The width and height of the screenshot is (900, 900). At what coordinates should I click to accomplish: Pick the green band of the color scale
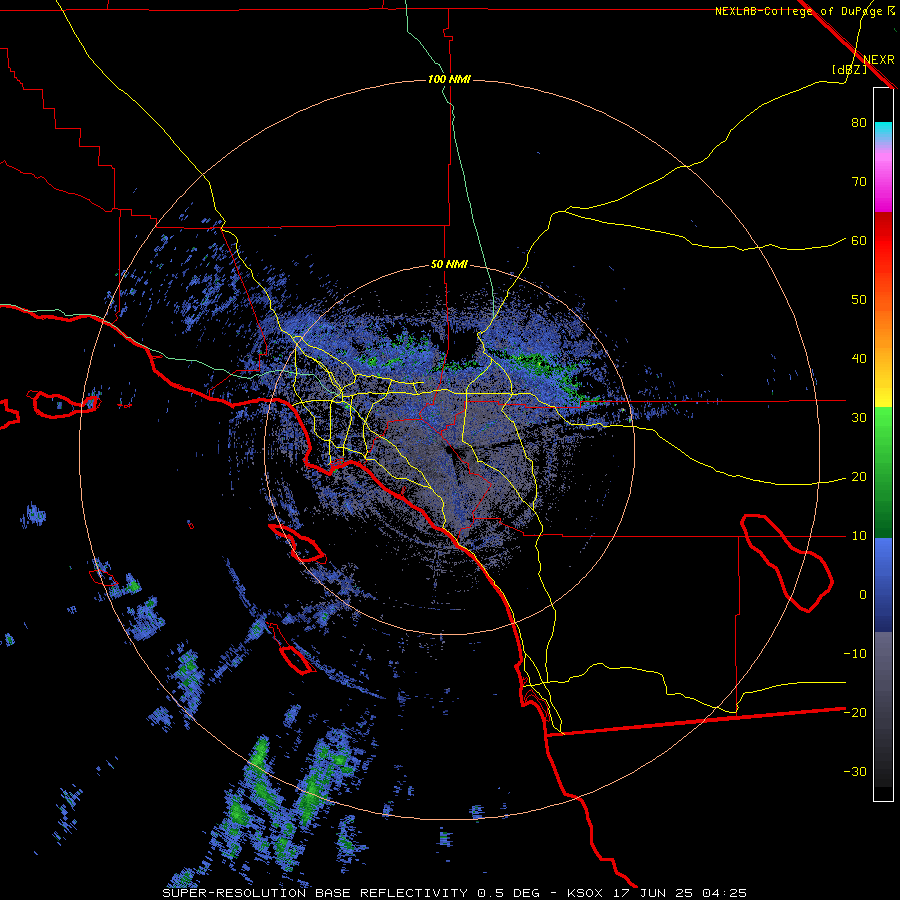click(x=883, y=472)
